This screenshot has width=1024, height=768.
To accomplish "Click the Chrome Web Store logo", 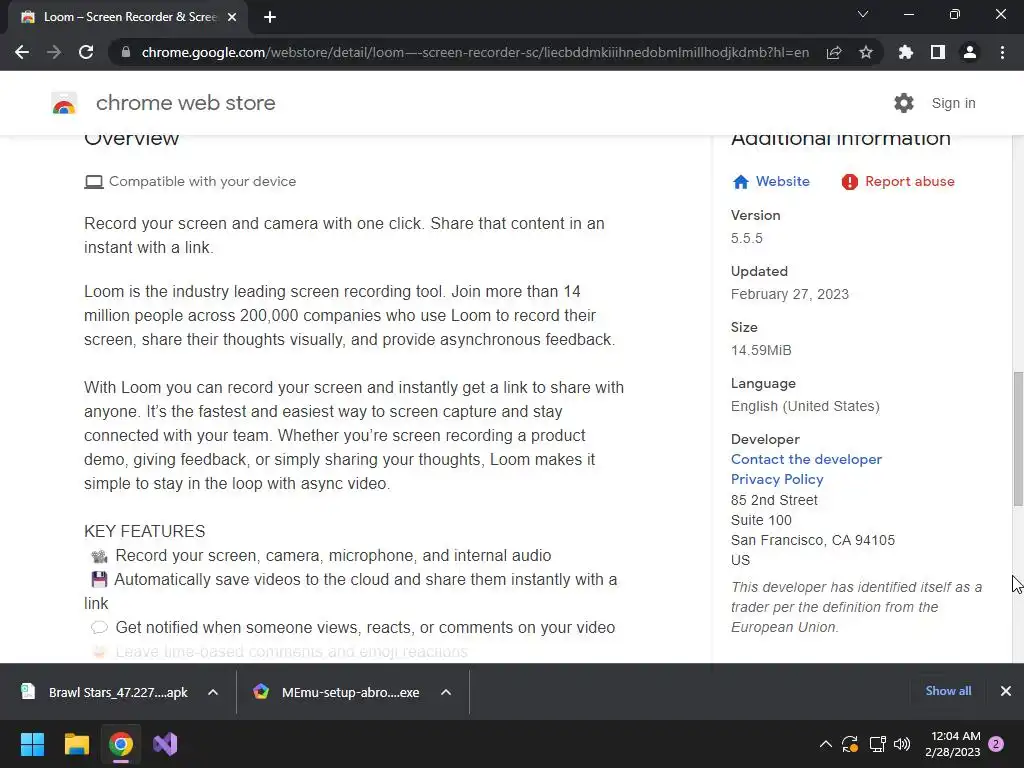I will point(64,103).
